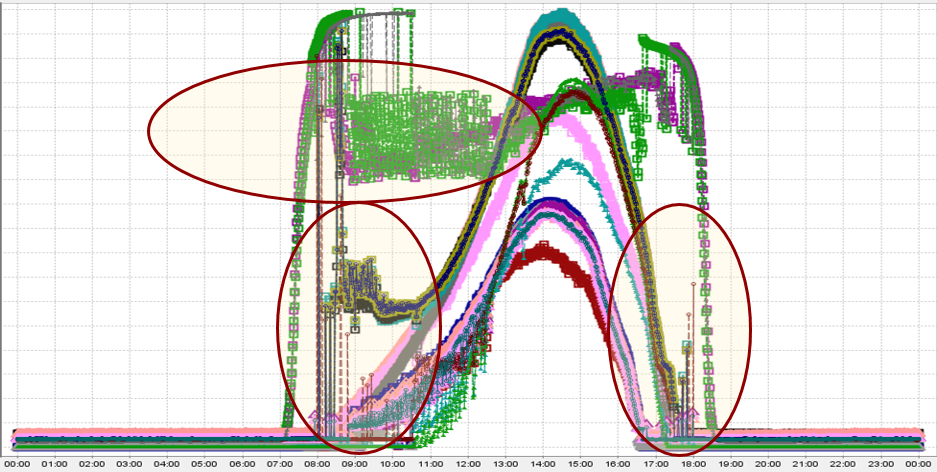Click the 22:00 time axis label
Screen dimensions: 937x472
coord(844,464)
